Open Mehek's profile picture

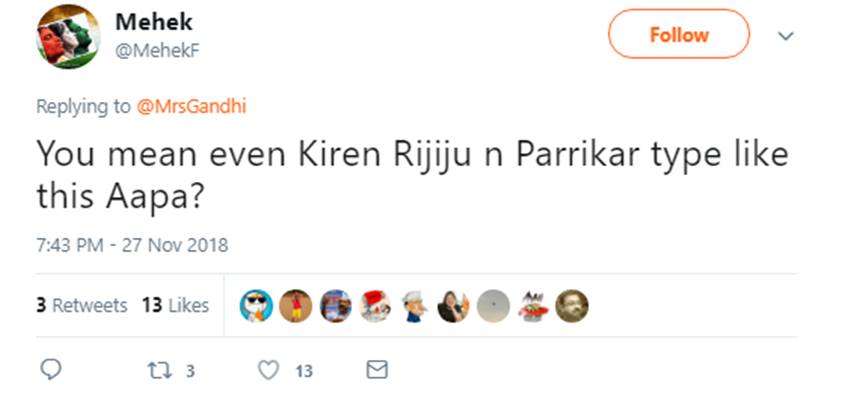[x=67, y=36]
